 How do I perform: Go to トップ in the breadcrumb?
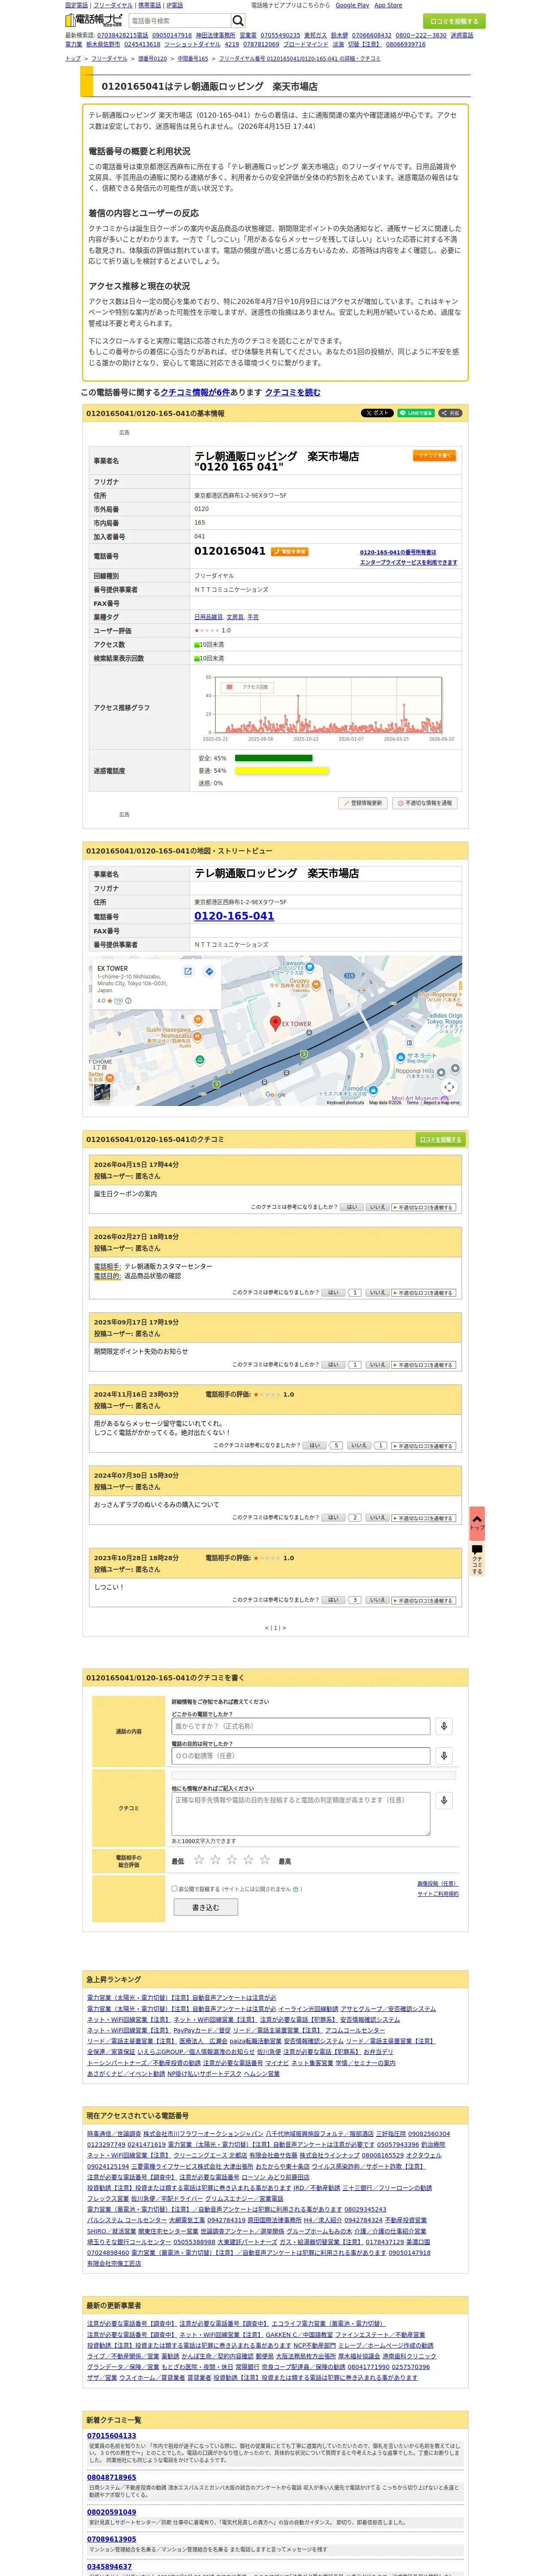coord(73,59)
